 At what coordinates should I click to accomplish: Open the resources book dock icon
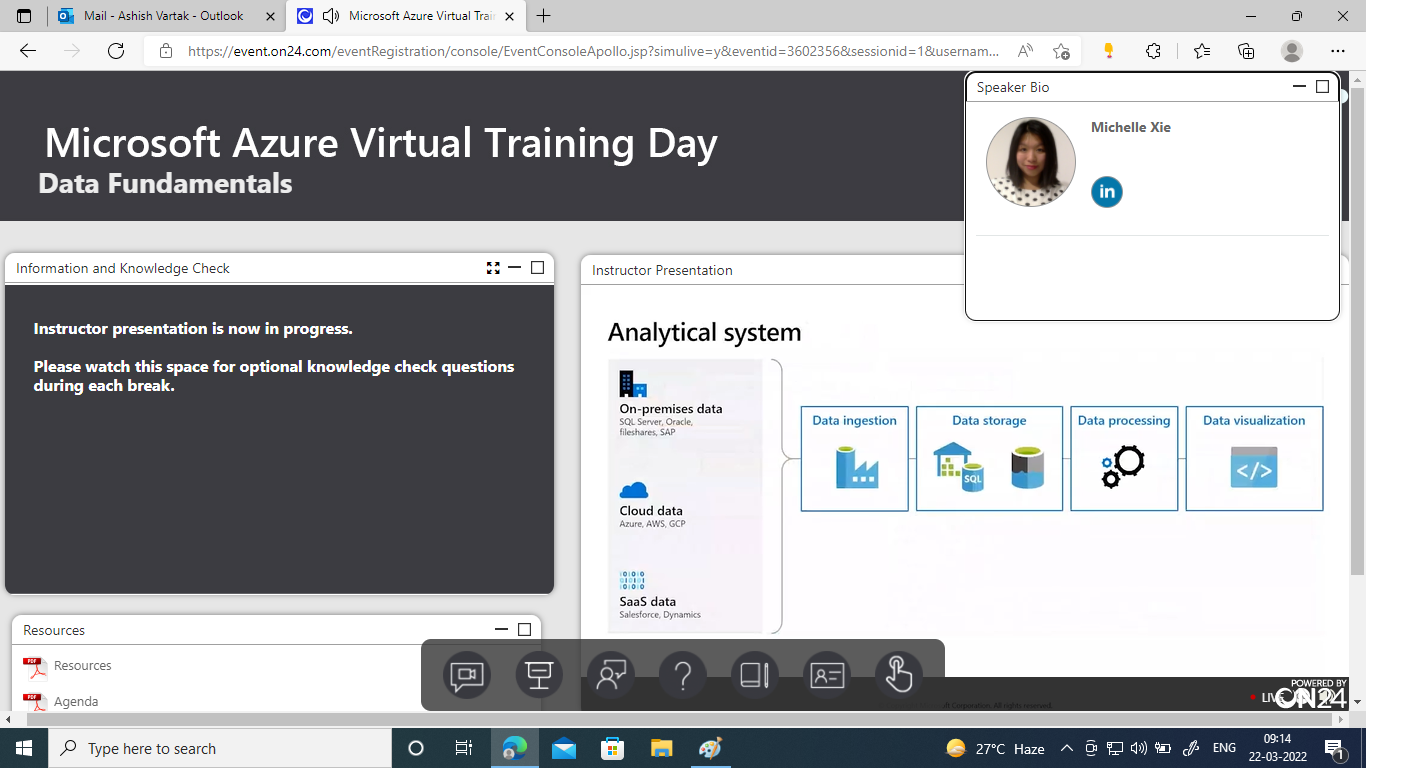coord(755,676)
